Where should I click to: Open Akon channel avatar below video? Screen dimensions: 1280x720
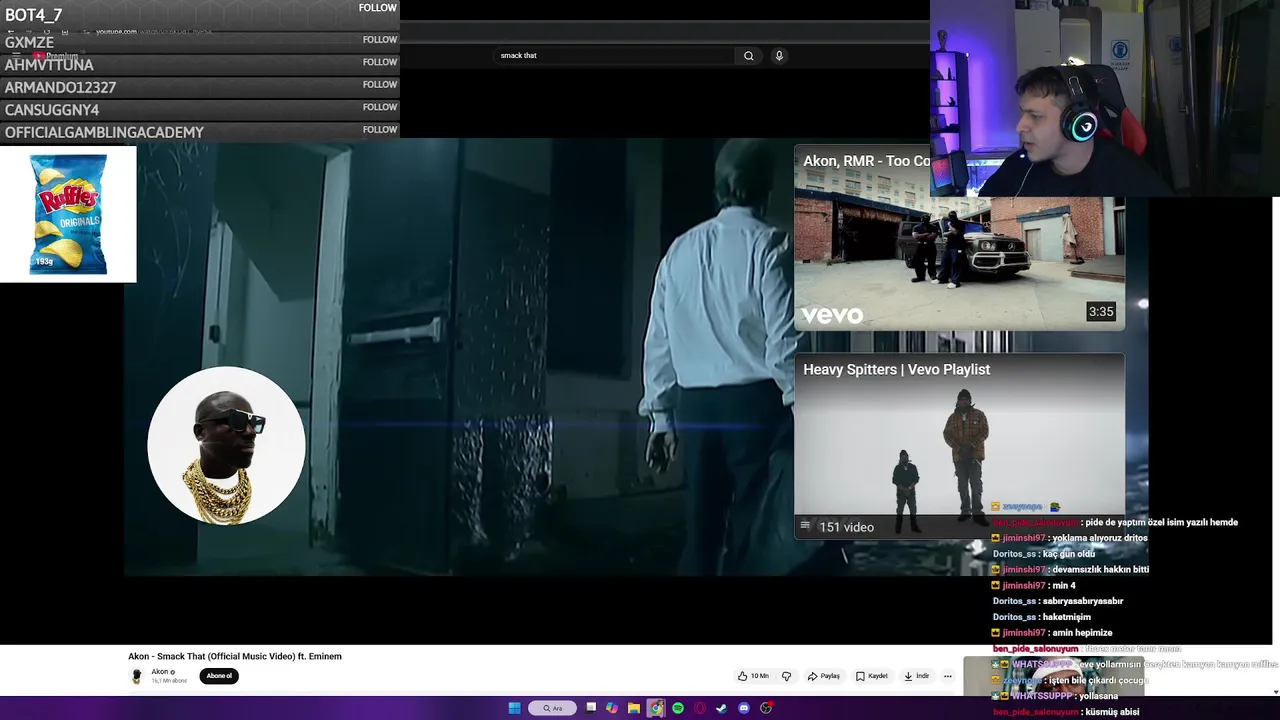tap(137, 676)
